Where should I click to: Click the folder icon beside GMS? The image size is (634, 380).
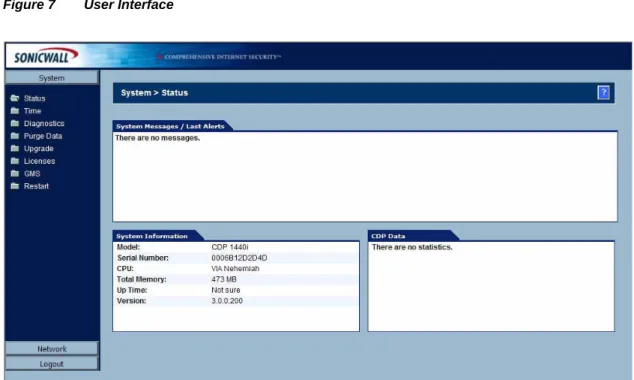point(15,173)
